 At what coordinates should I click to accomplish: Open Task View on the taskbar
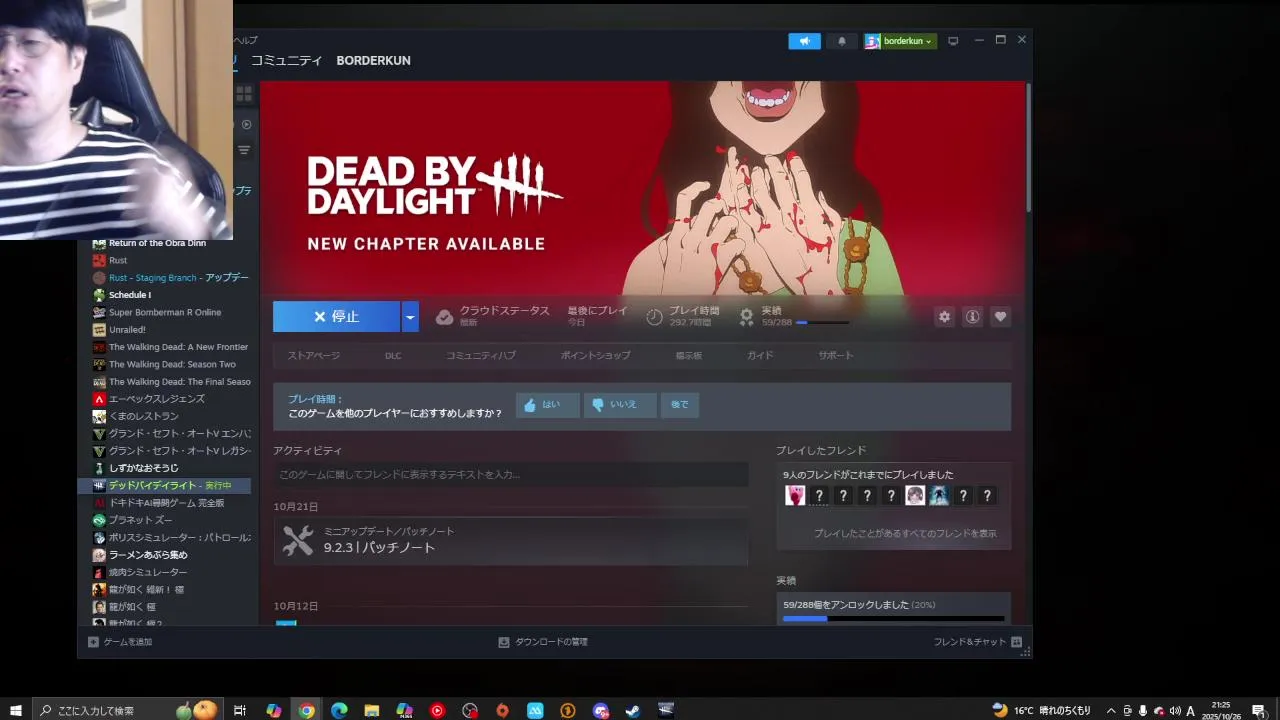click(240, 710)
